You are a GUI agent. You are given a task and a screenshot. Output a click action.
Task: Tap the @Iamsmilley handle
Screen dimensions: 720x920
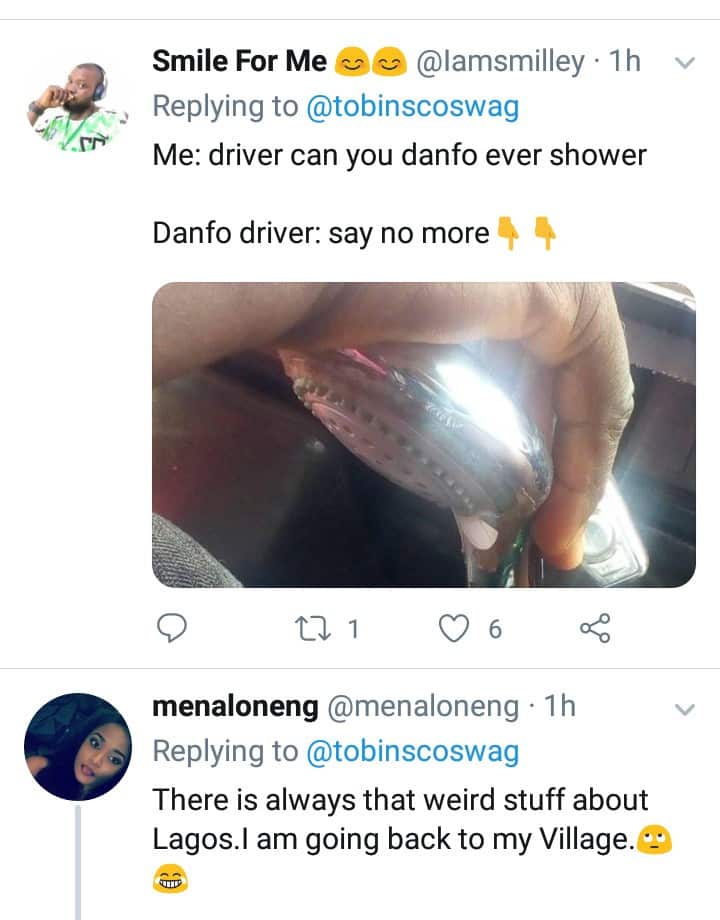(x=499, y=62)
